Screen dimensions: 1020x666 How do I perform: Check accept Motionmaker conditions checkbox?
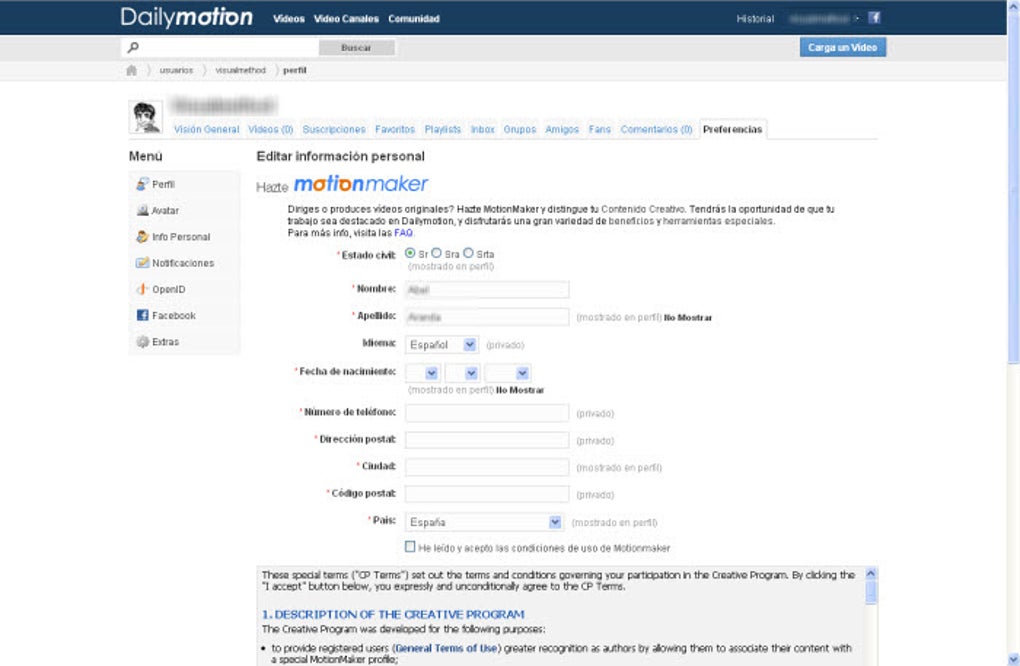pos(410,547)
